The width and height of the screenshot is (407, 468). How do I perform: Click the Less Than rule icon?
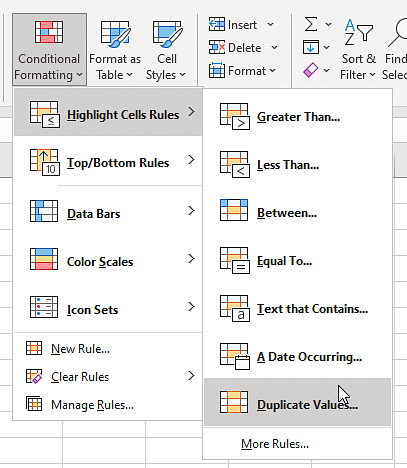pos(235,164)
